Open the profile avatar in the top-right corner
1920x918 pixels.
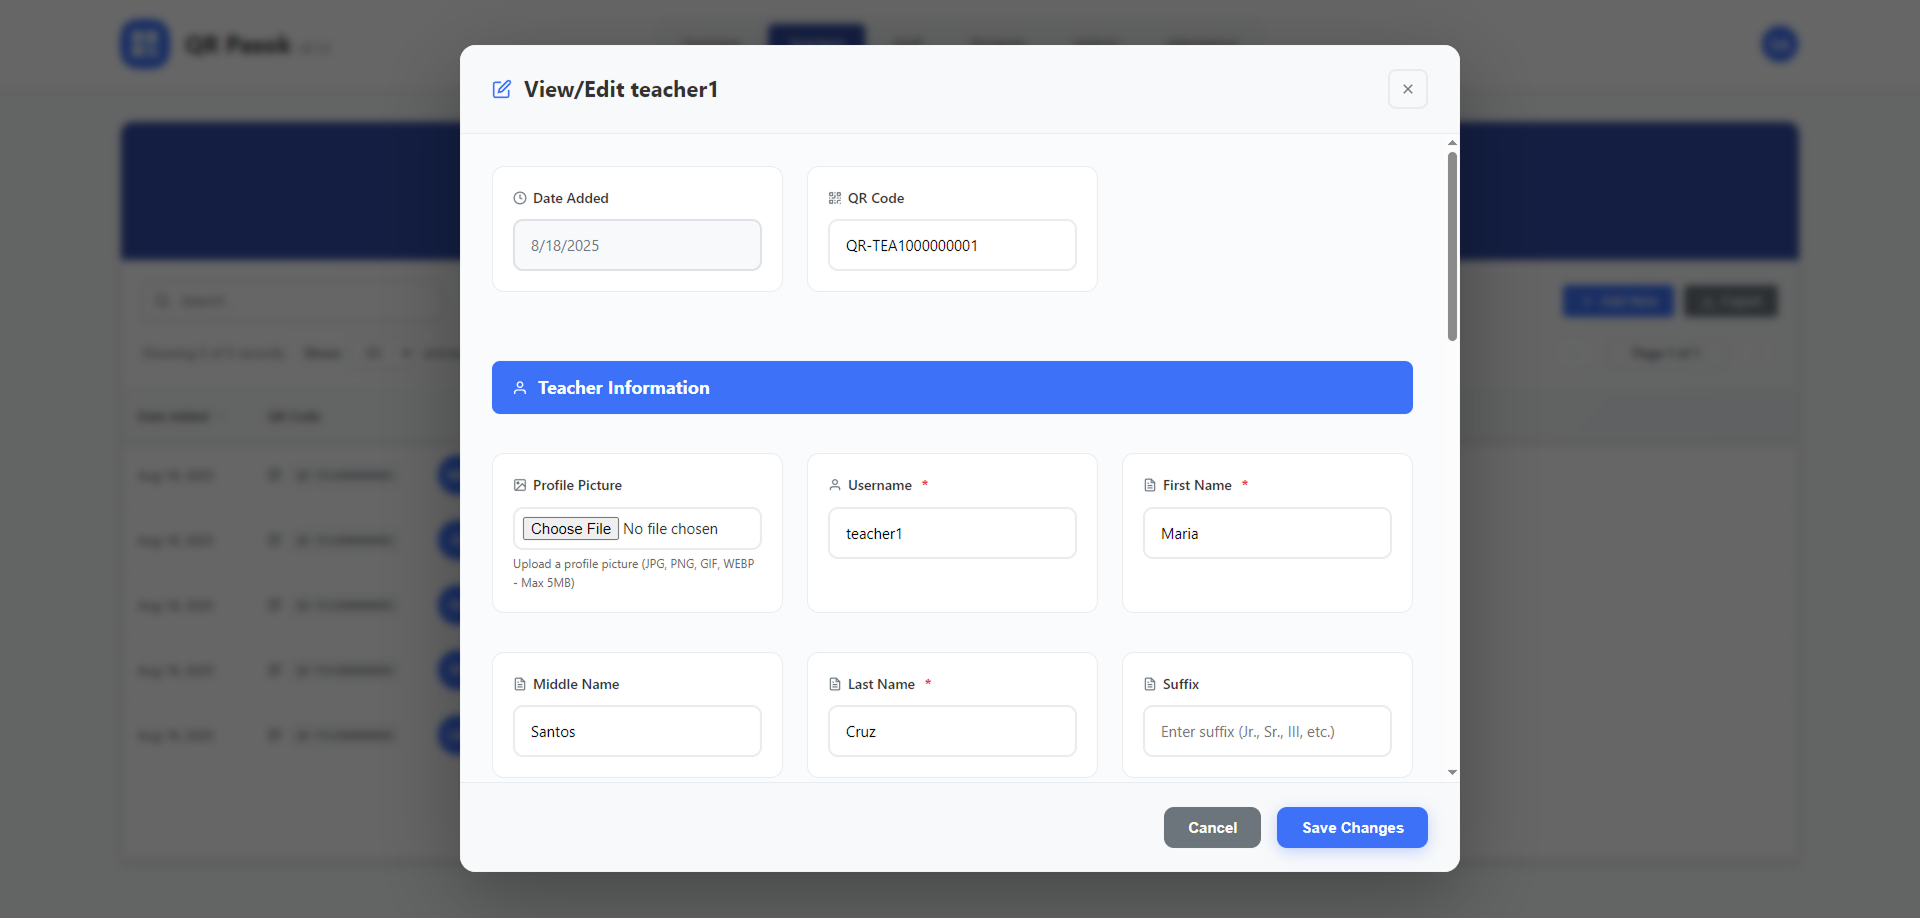[x=1779, y=44]
